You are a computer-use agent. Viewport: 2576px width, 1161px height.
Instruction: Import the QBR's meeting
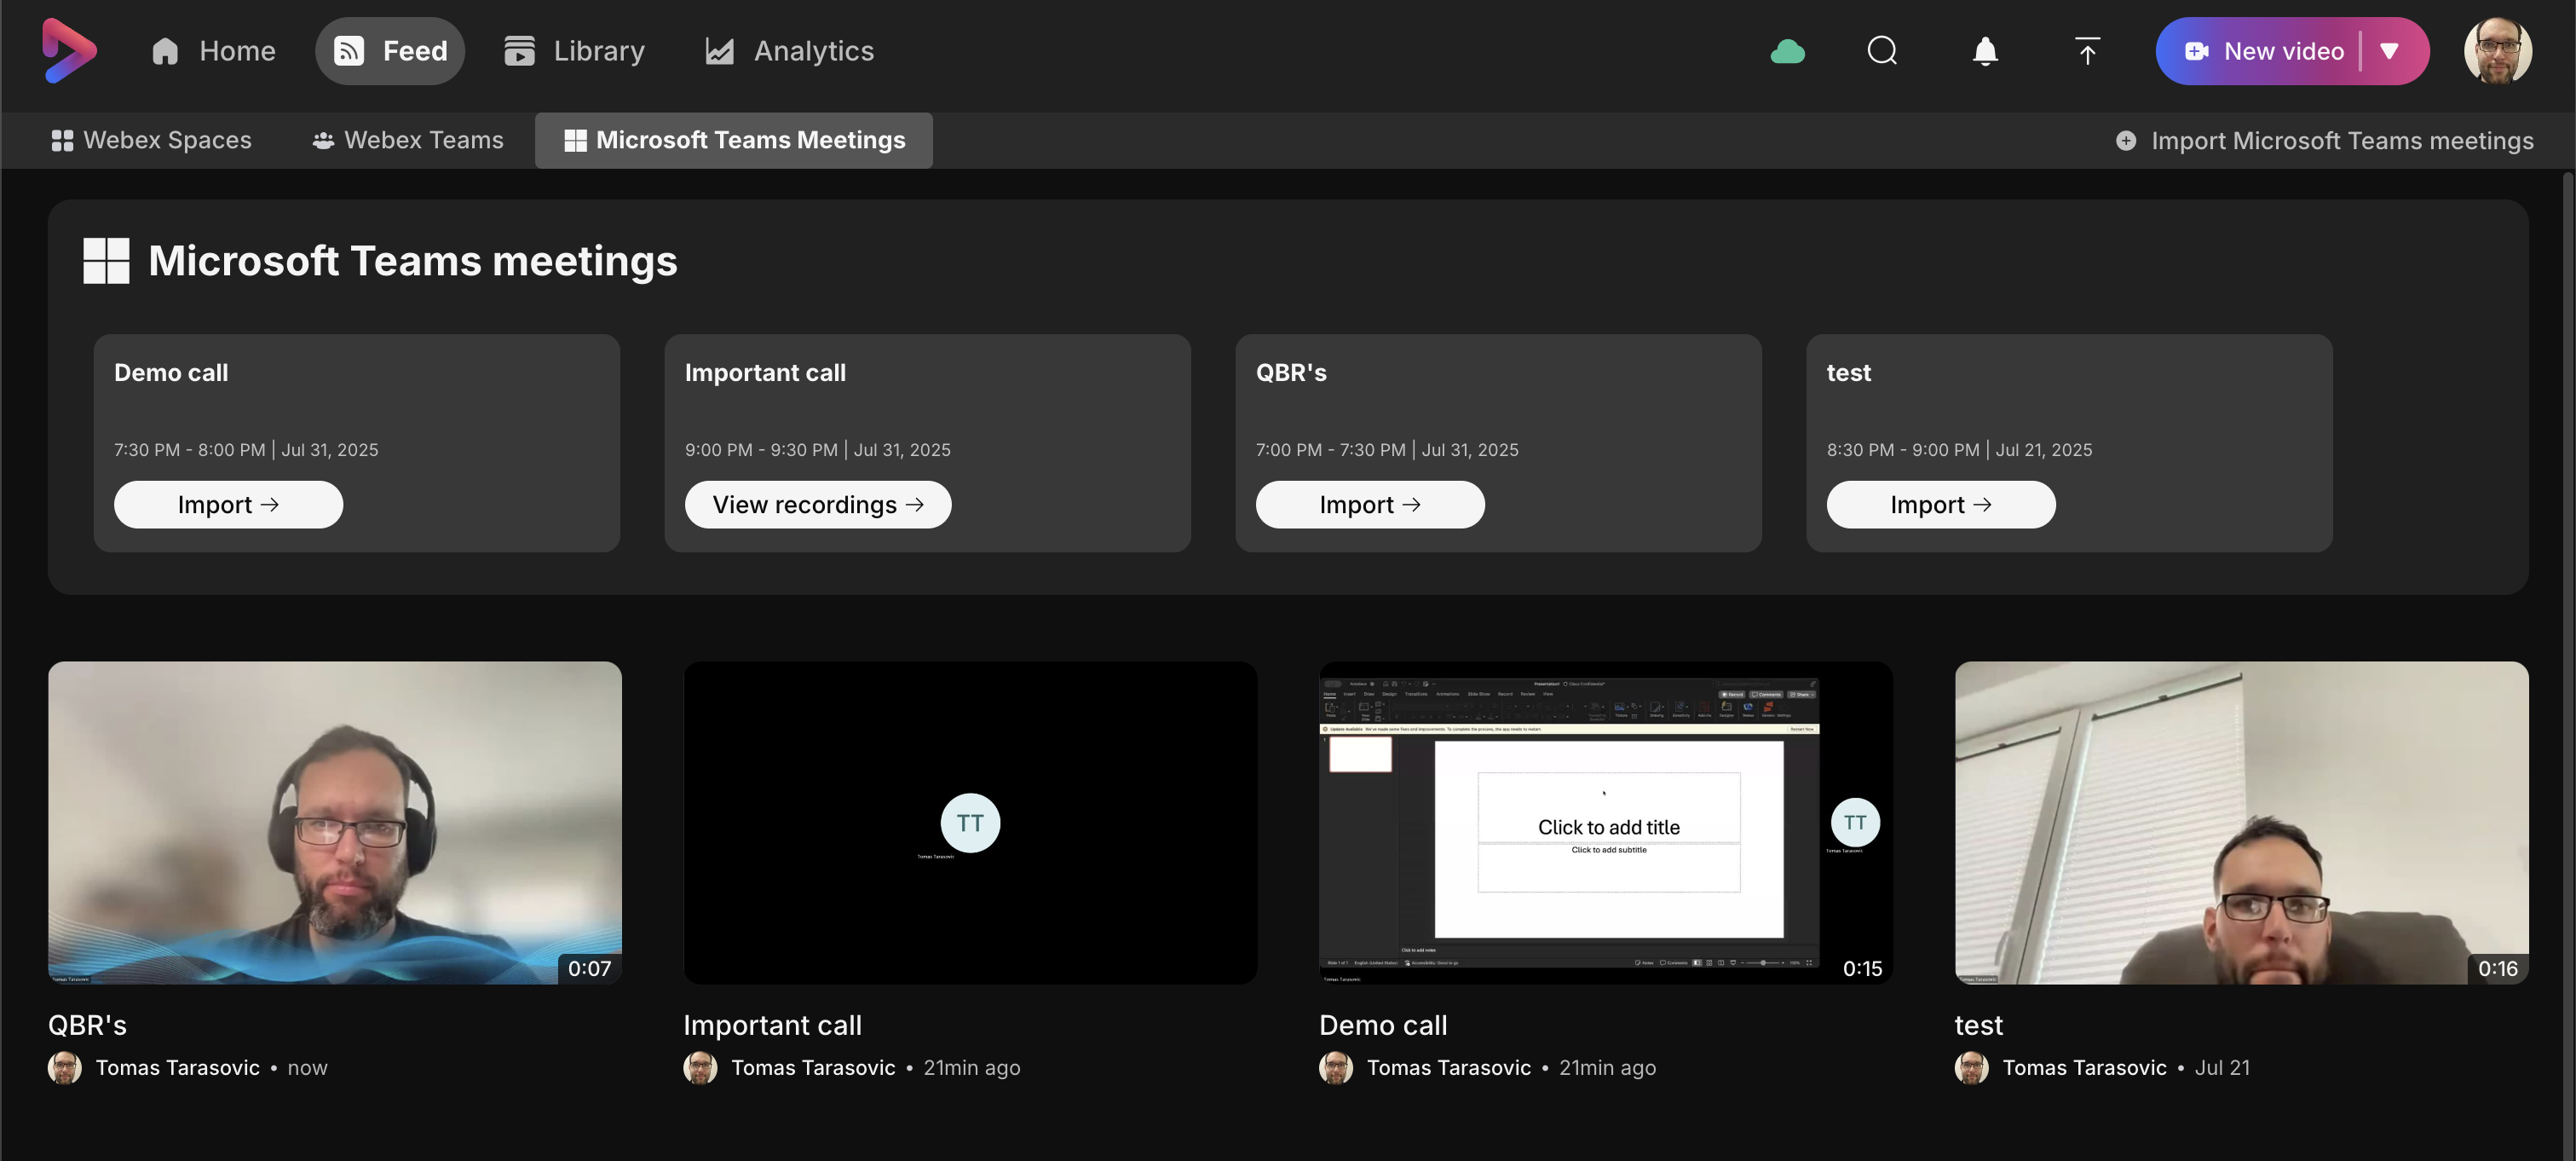[1370, 505]
